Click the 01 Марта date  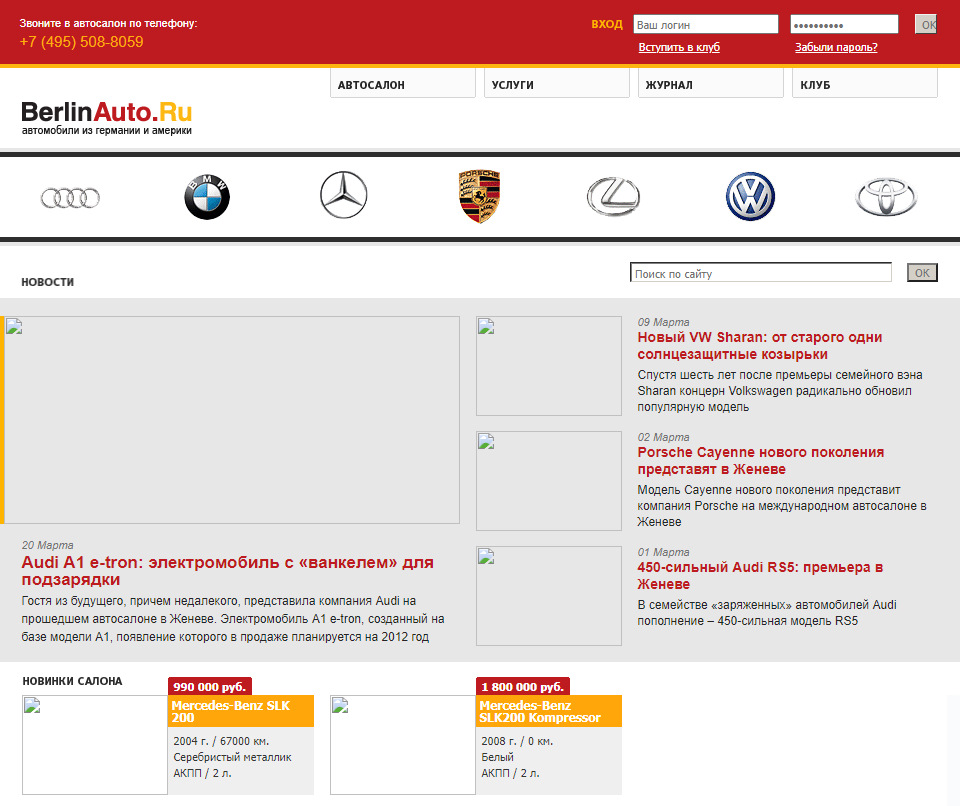pyautogui.click(x=664, y=552)
